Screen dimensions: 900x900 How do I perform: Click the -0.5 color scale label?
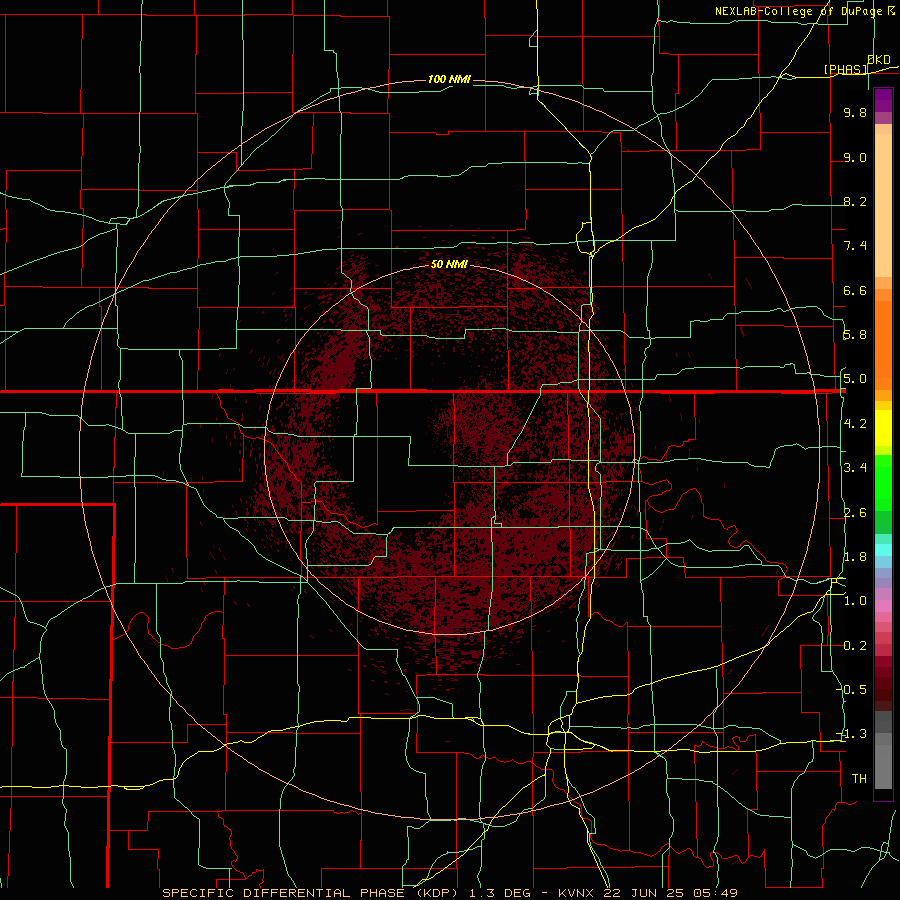click(x=852, y=690)
